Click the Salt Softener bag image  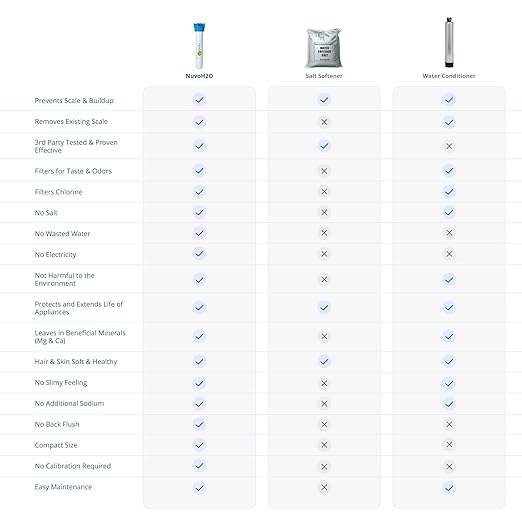pyautogui.click(x=324, y=48)
